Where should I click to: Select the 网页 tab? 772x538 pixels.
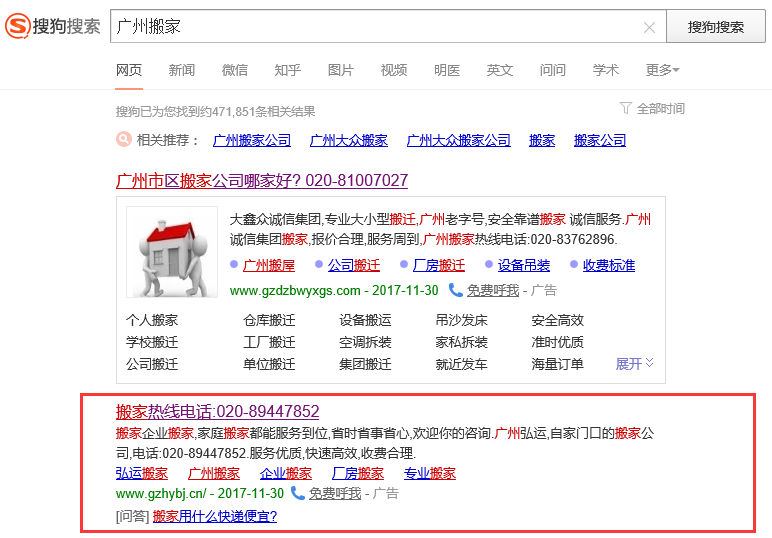point(129,70)
